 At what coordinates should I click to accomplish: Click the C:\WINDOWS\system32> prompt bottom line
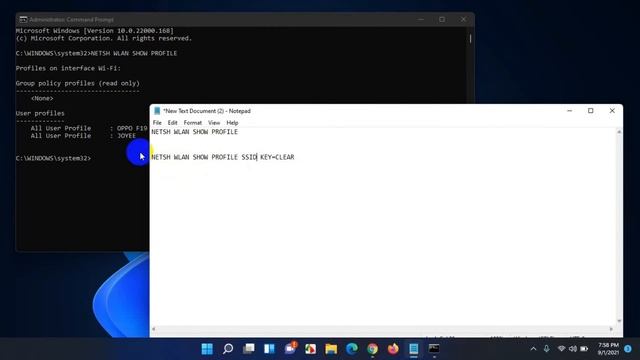(x=53, y=158)
